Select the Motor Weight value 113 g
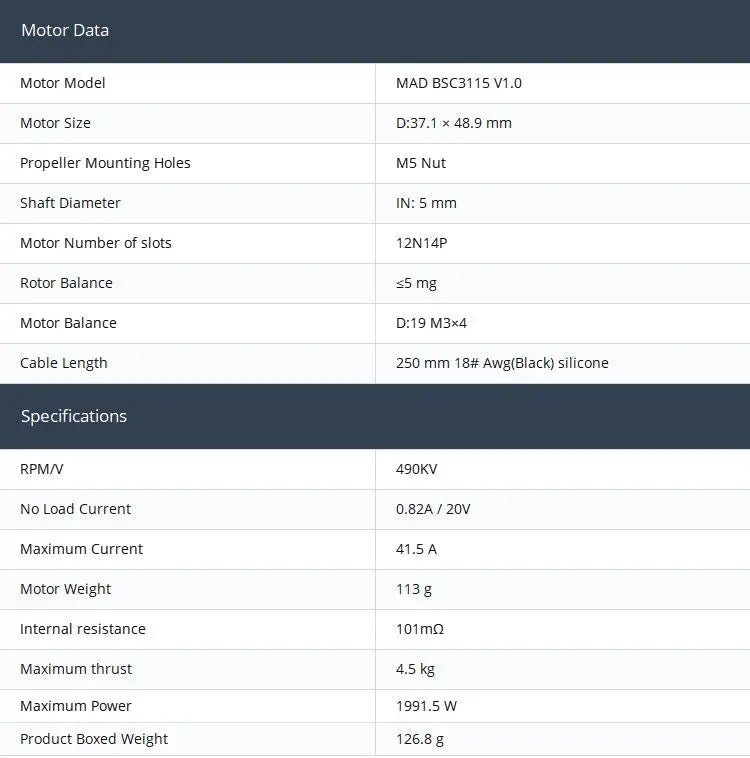The image size is (750, 758). (414, 589)
